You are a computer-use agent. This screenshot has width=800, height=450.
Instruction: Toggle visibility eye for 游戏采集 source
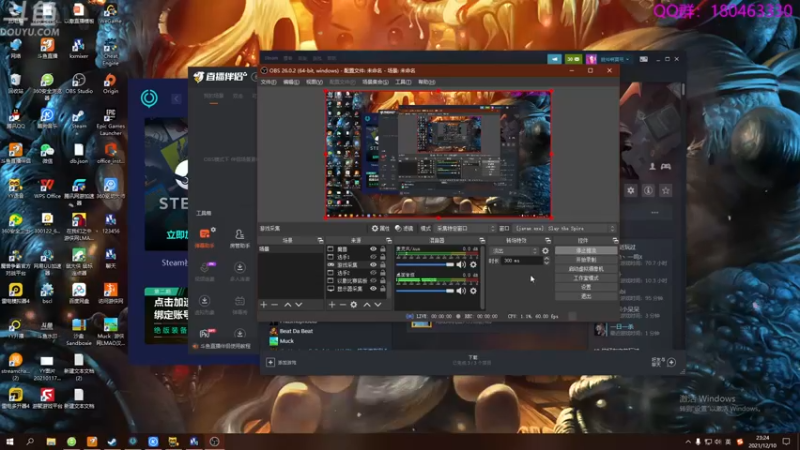(x=373, y=265)
